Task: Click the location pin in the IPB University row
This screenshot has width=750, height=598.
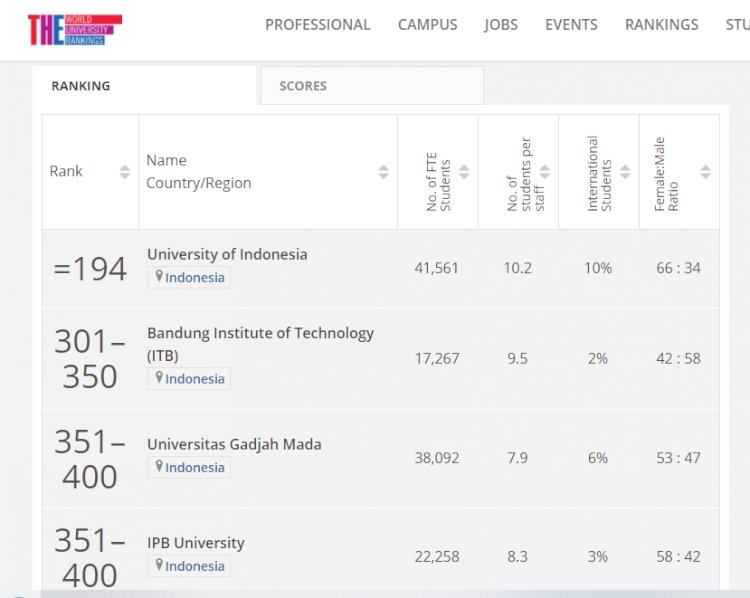Action: (159, 565)
